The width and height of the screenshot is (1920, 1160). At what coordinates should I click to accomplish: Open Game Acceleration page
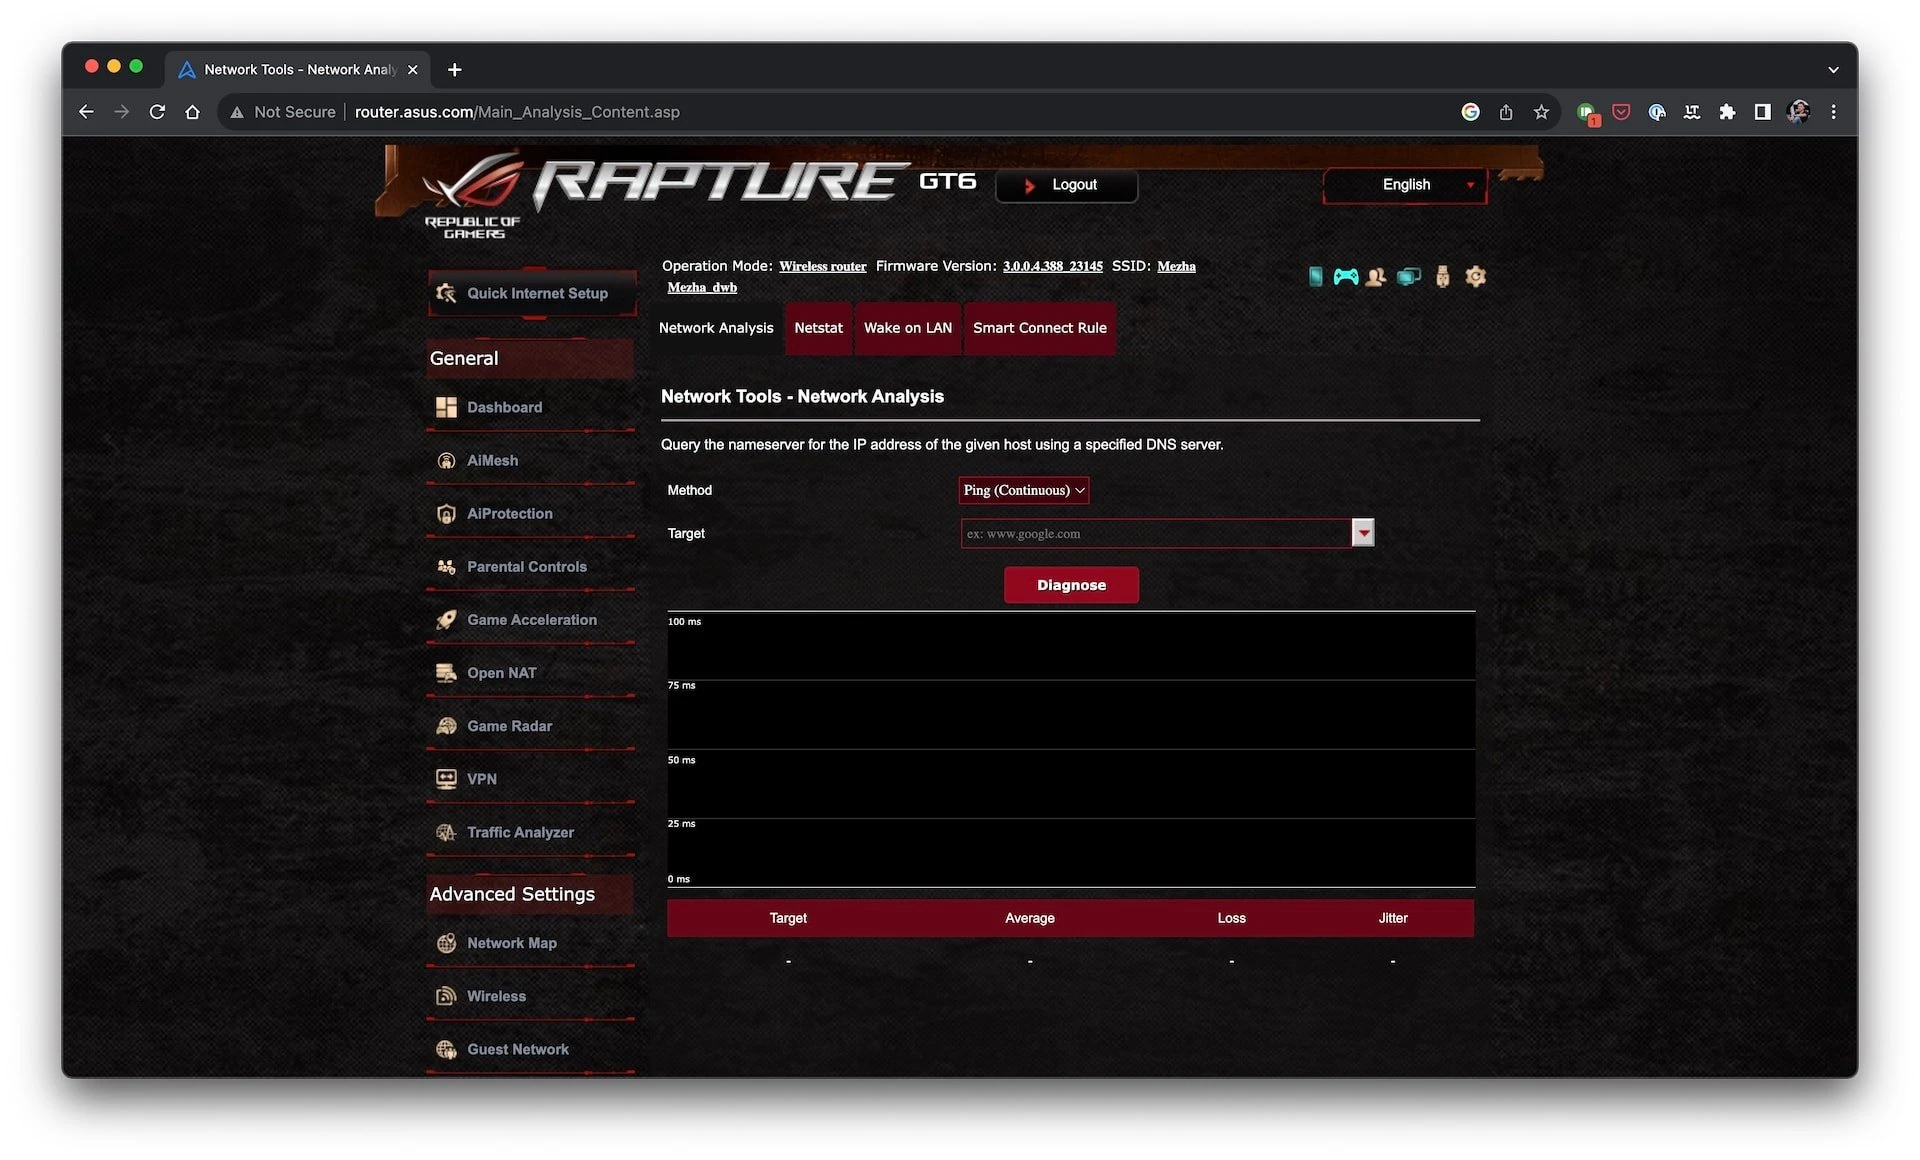pyautogui.click(x=531, y=619)
